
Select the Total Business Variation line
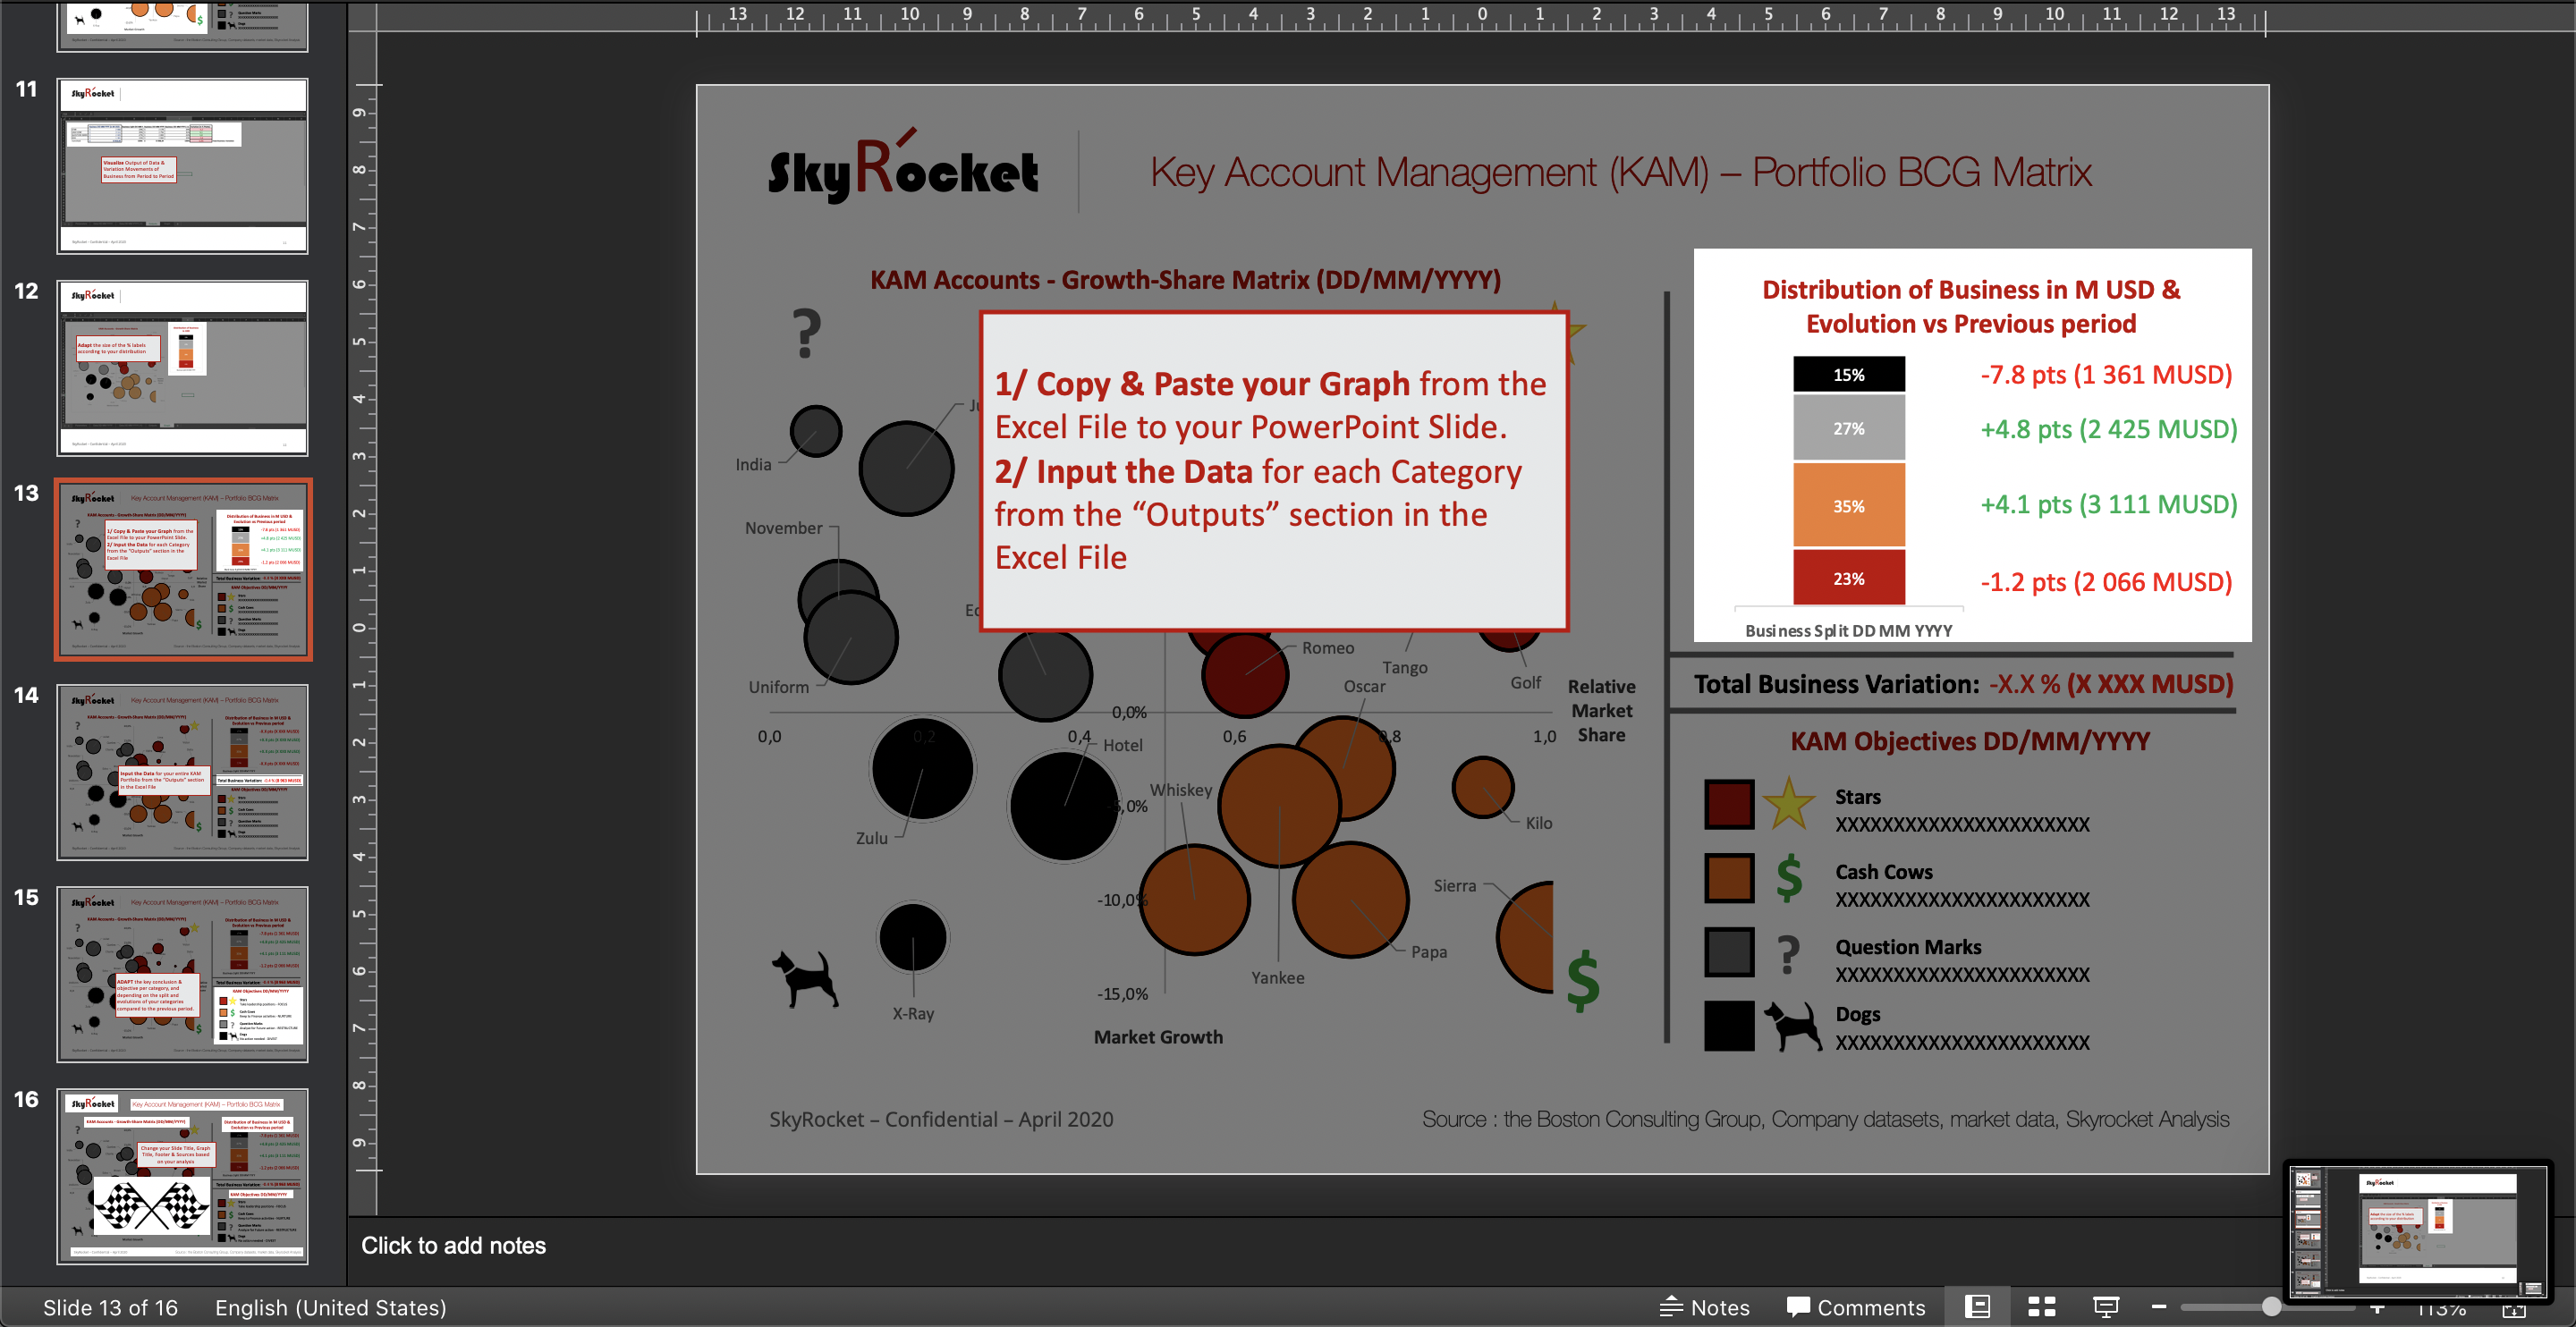point(1963,684)
